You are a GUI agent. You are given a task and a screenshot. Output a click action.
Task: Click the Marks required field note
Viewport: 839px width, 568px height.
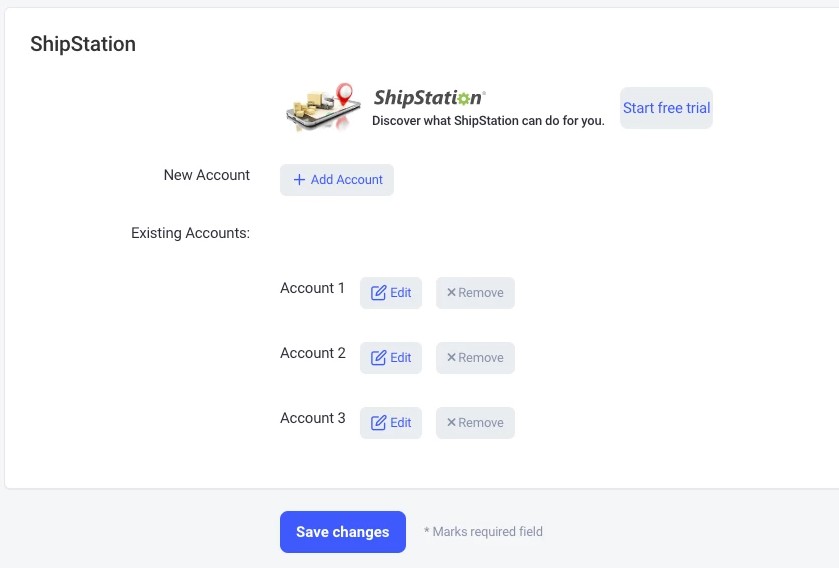[x=483, y=532]
